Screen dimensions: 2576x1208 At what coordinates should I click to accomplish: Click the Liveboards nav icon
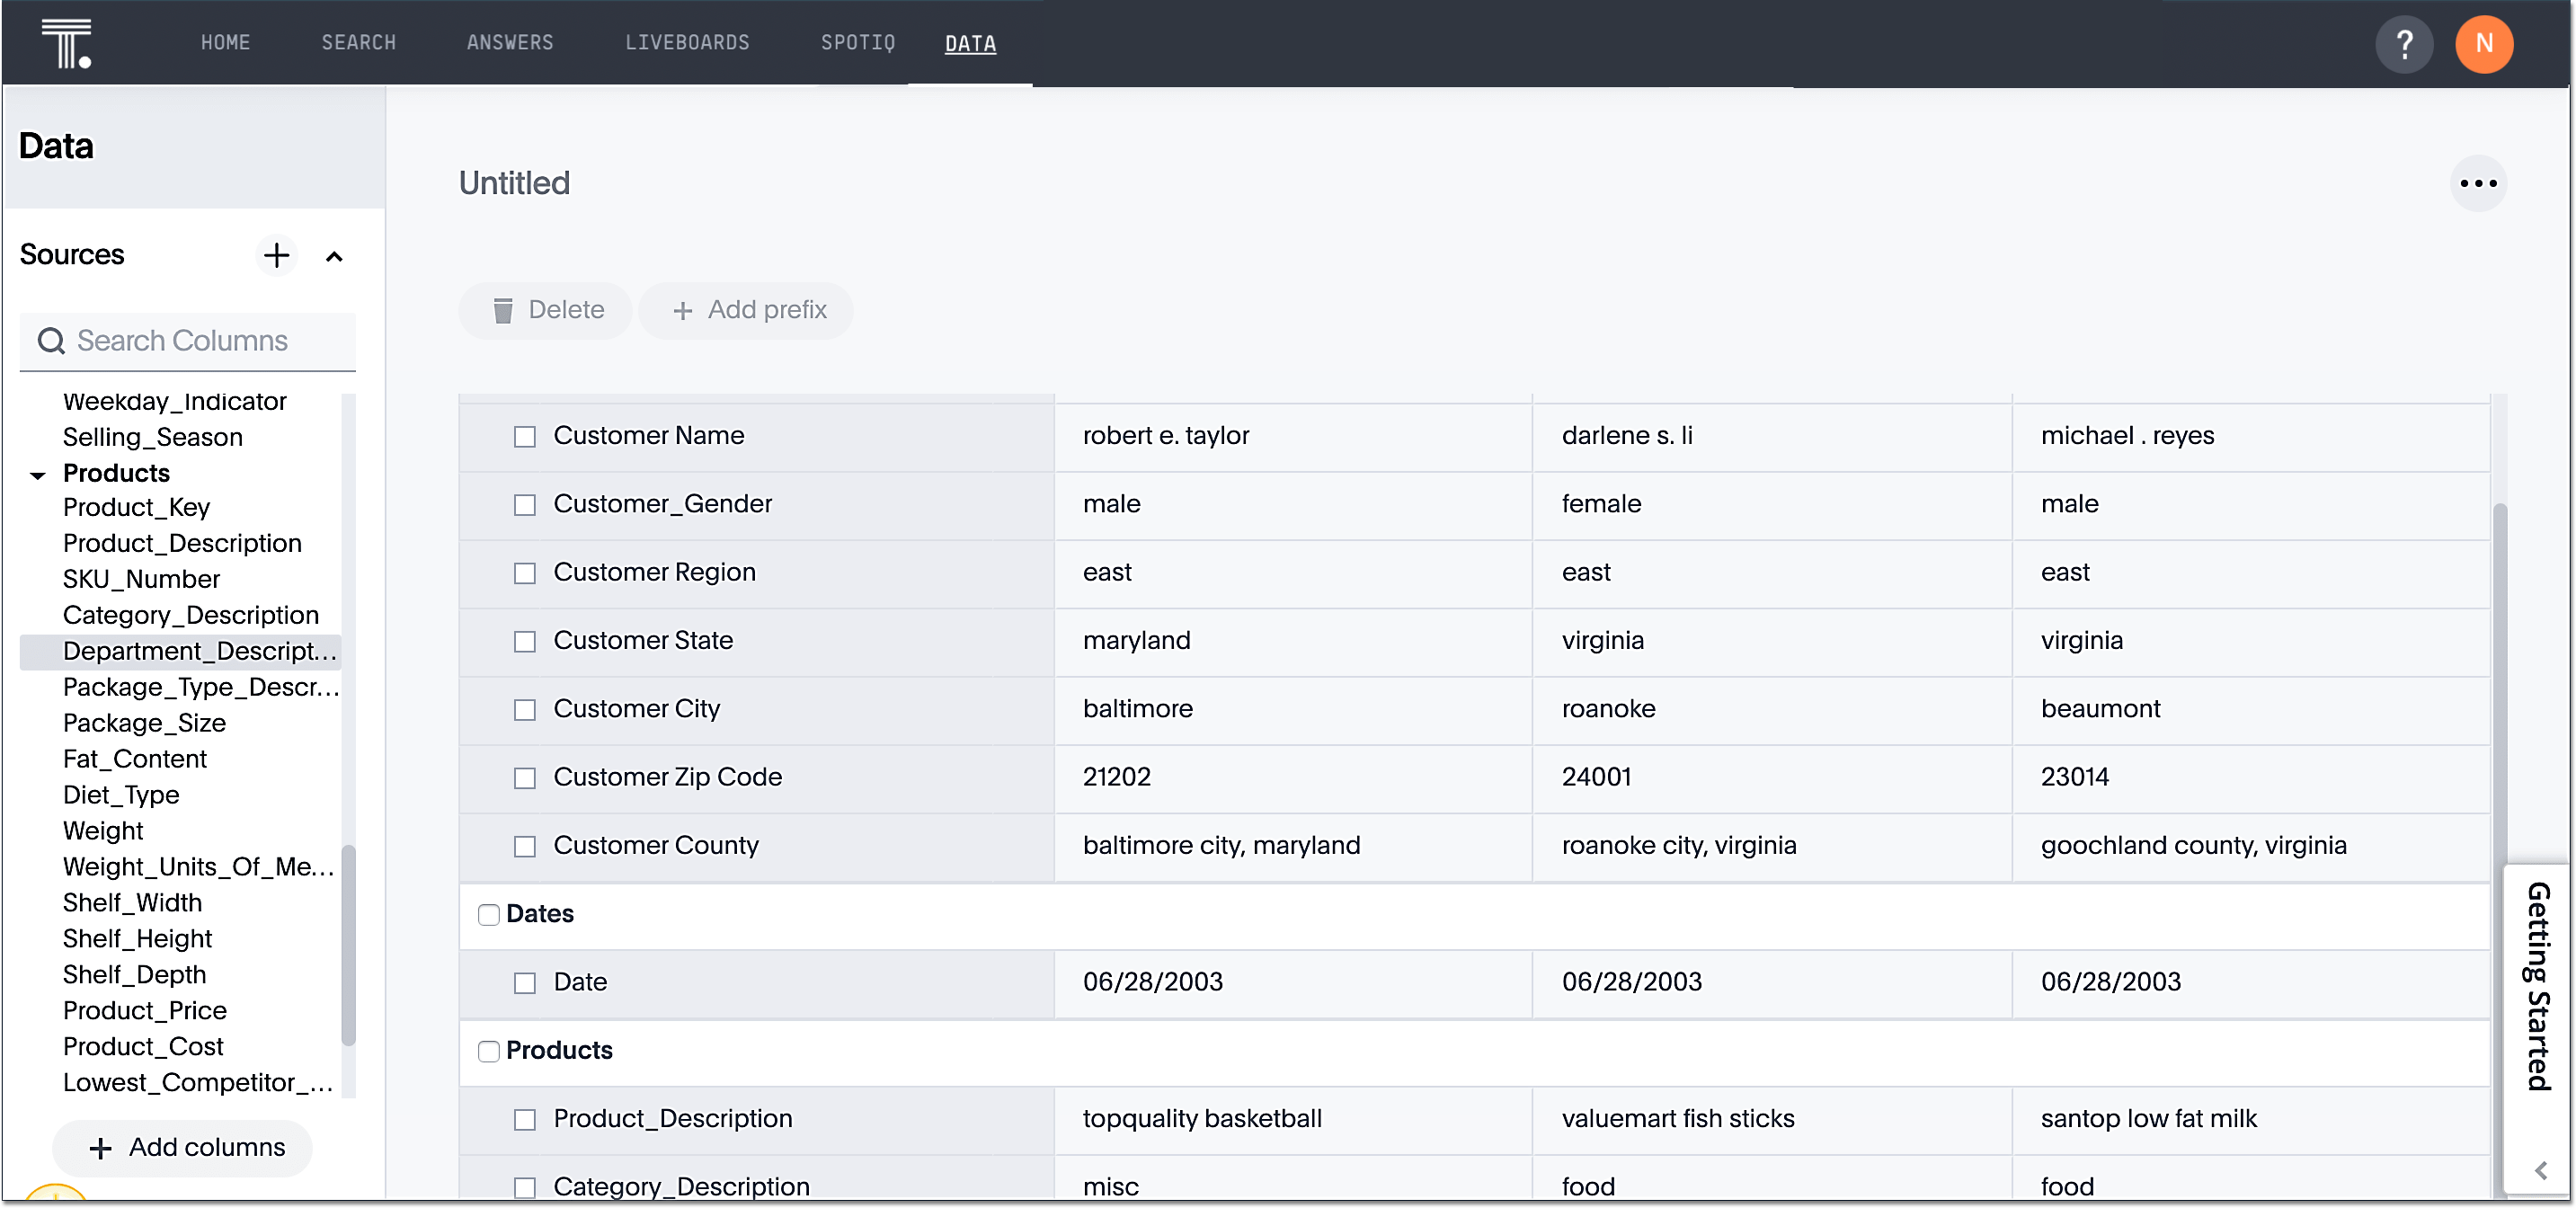tap(685, 44)
